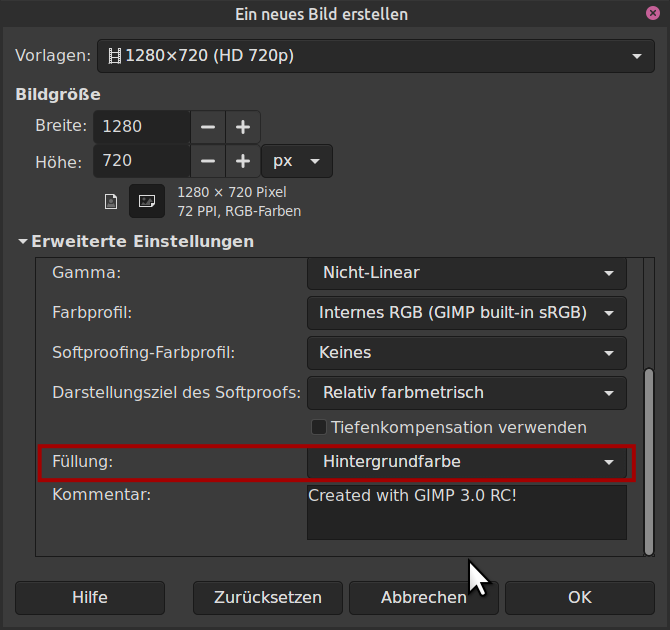Screen dimensions: 670x630
Task: Open the Füllung Hintergrundfarbe dropdown
Action: (467, 462)
